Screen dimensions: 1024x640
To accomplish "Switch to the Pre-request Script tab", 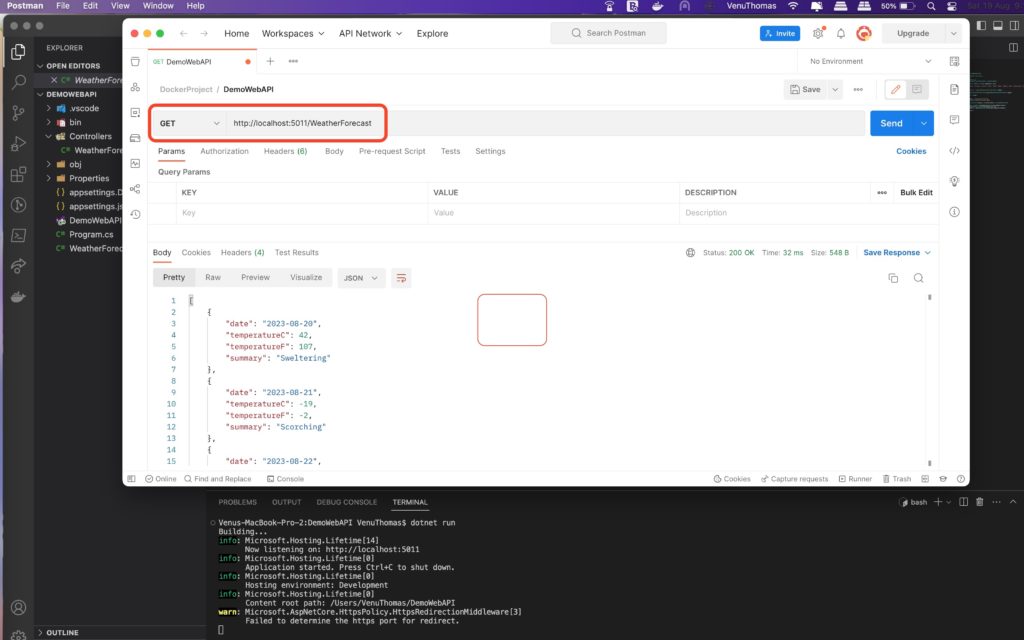I will [x=392, y=151].
